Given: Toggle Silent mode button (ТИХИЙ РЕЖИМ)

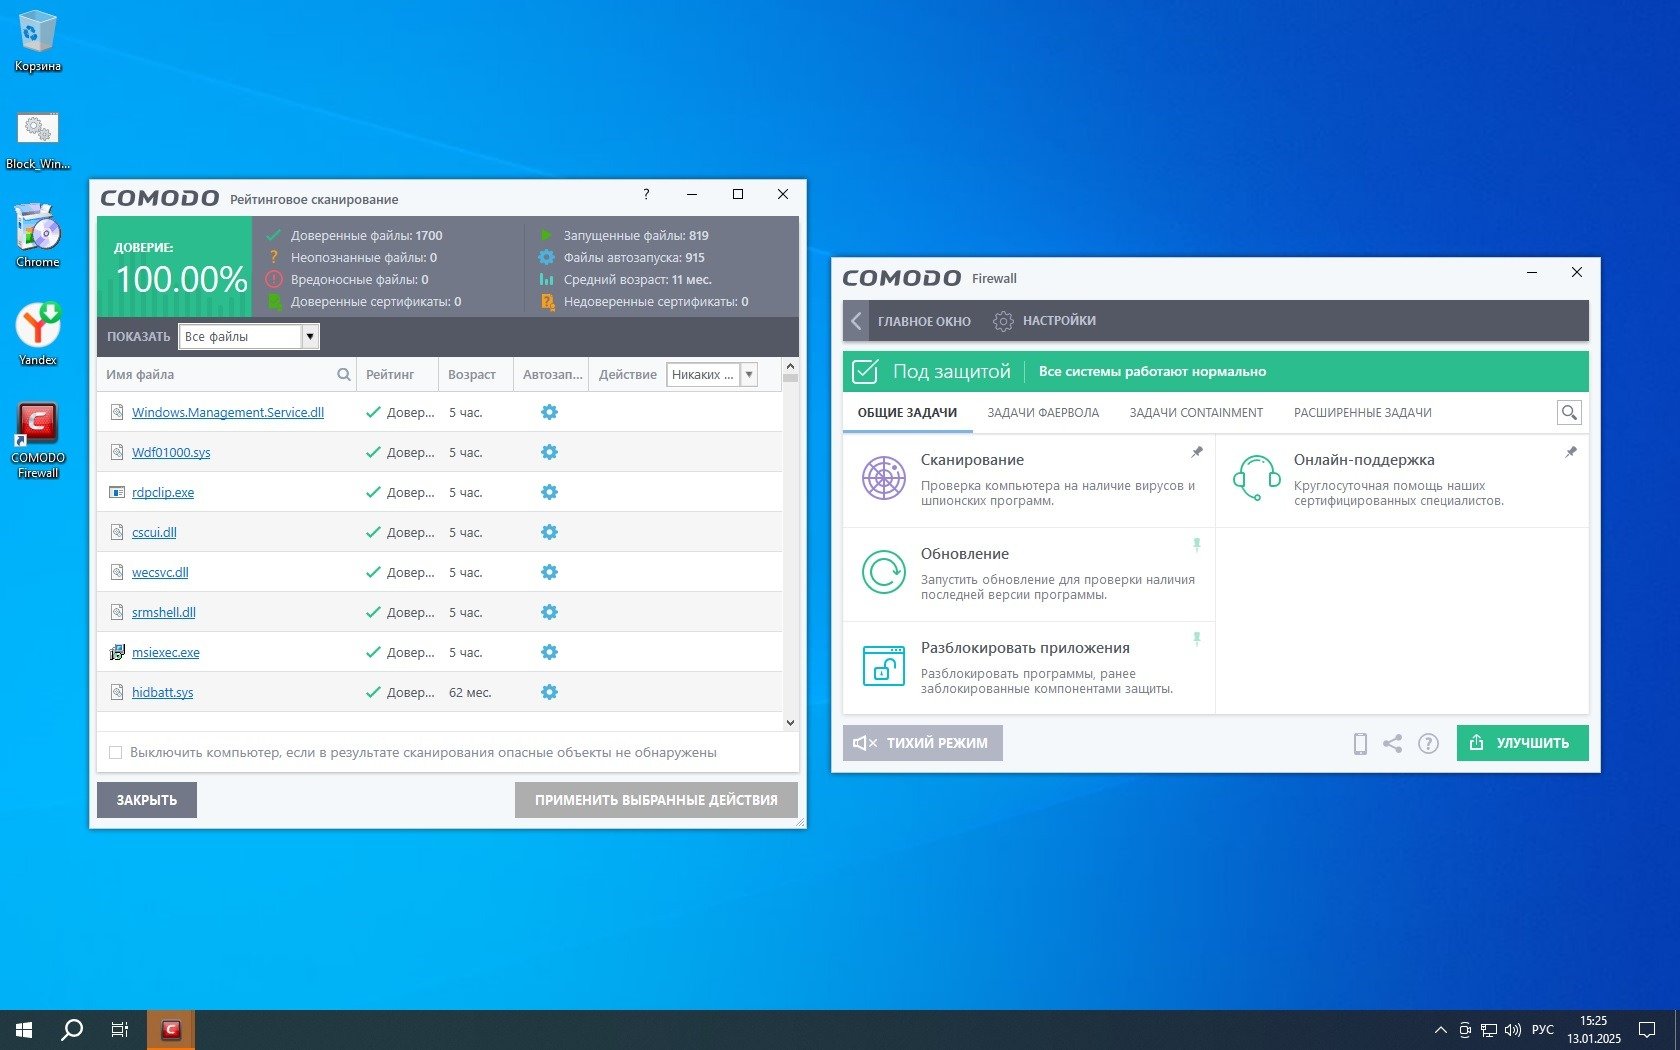Looking at the screenshot, I should click(922, 743).
